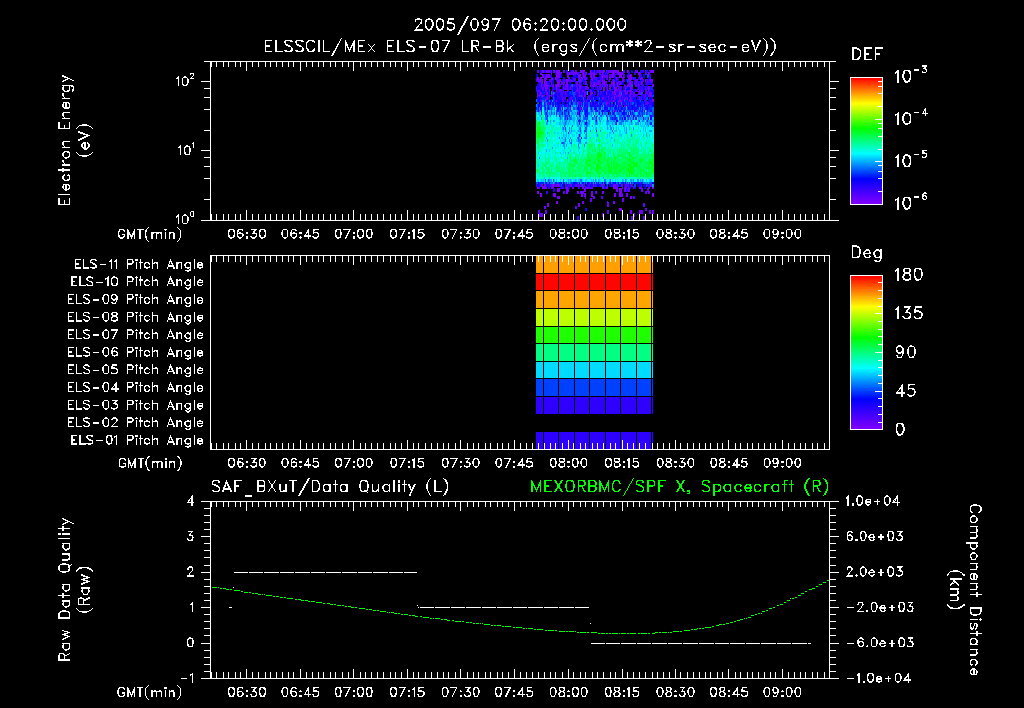Select the ELS-10 Pitch Angle row label

[137, 282]
